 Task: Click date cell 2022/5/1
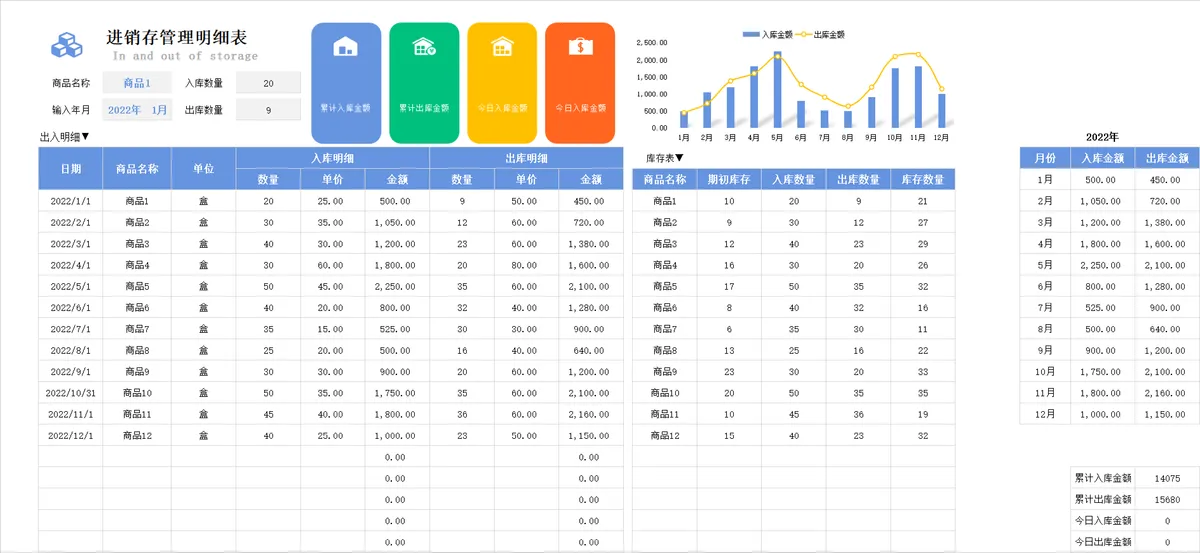(71, 286)
